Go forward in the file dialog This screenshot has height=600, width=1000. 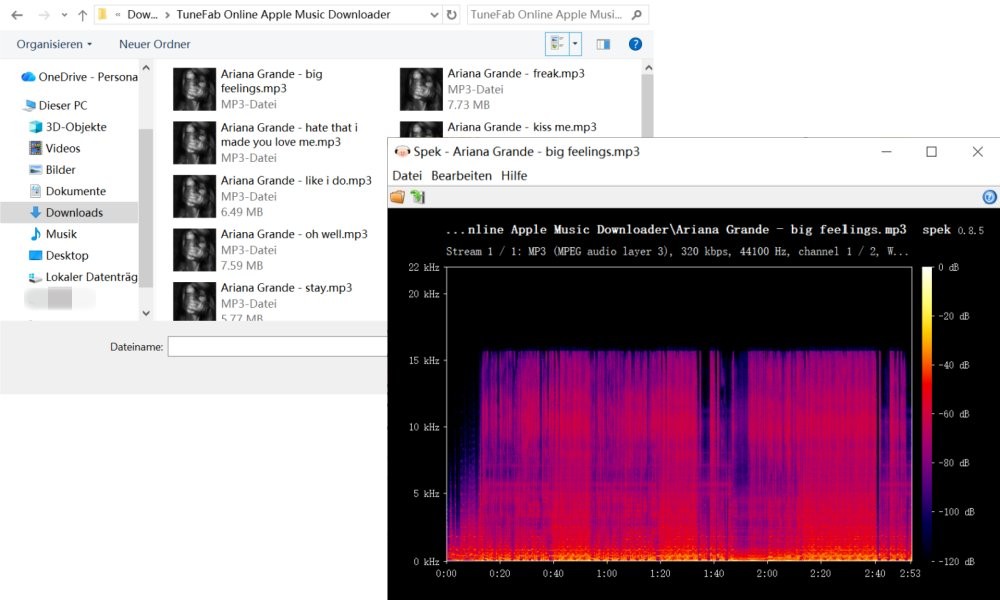pos(44,15)
